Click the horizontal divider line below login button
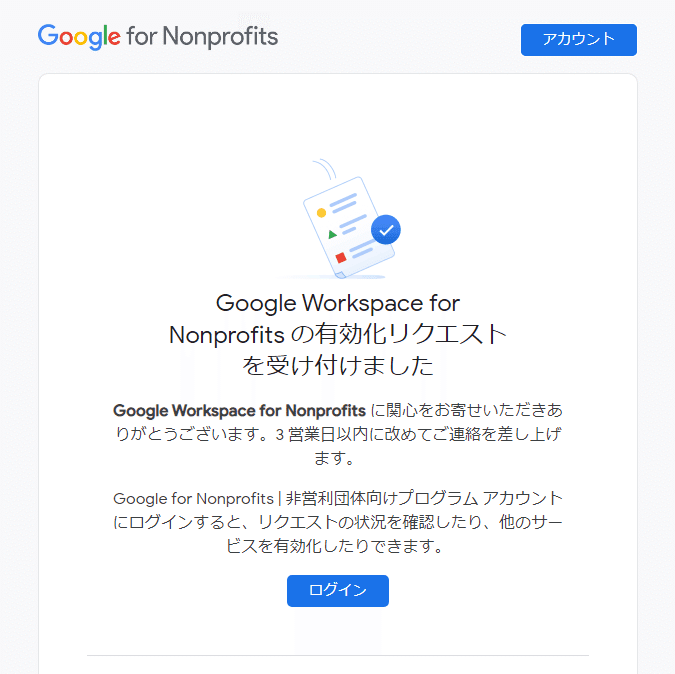675x674 pixels. coord(338,655)
